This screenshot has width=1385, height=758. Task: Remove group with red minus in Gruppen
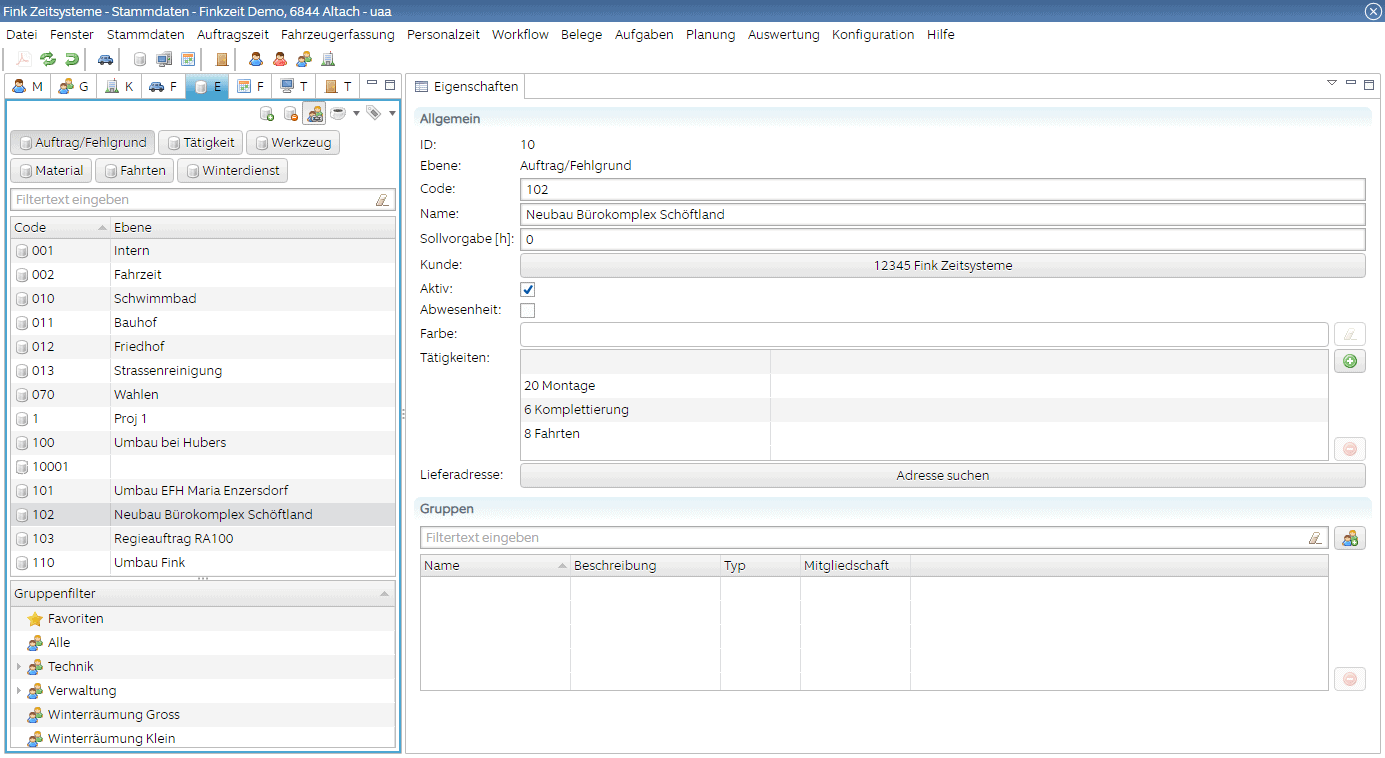(x=1350, y=679)
